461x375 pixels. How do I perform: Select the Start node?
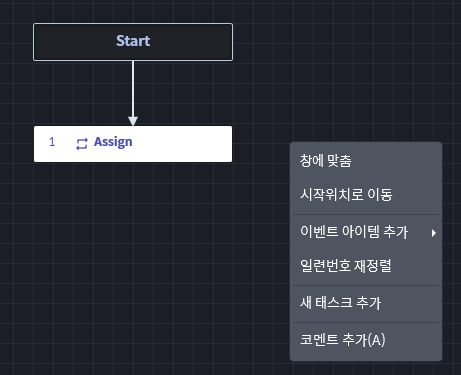(133, 42)
